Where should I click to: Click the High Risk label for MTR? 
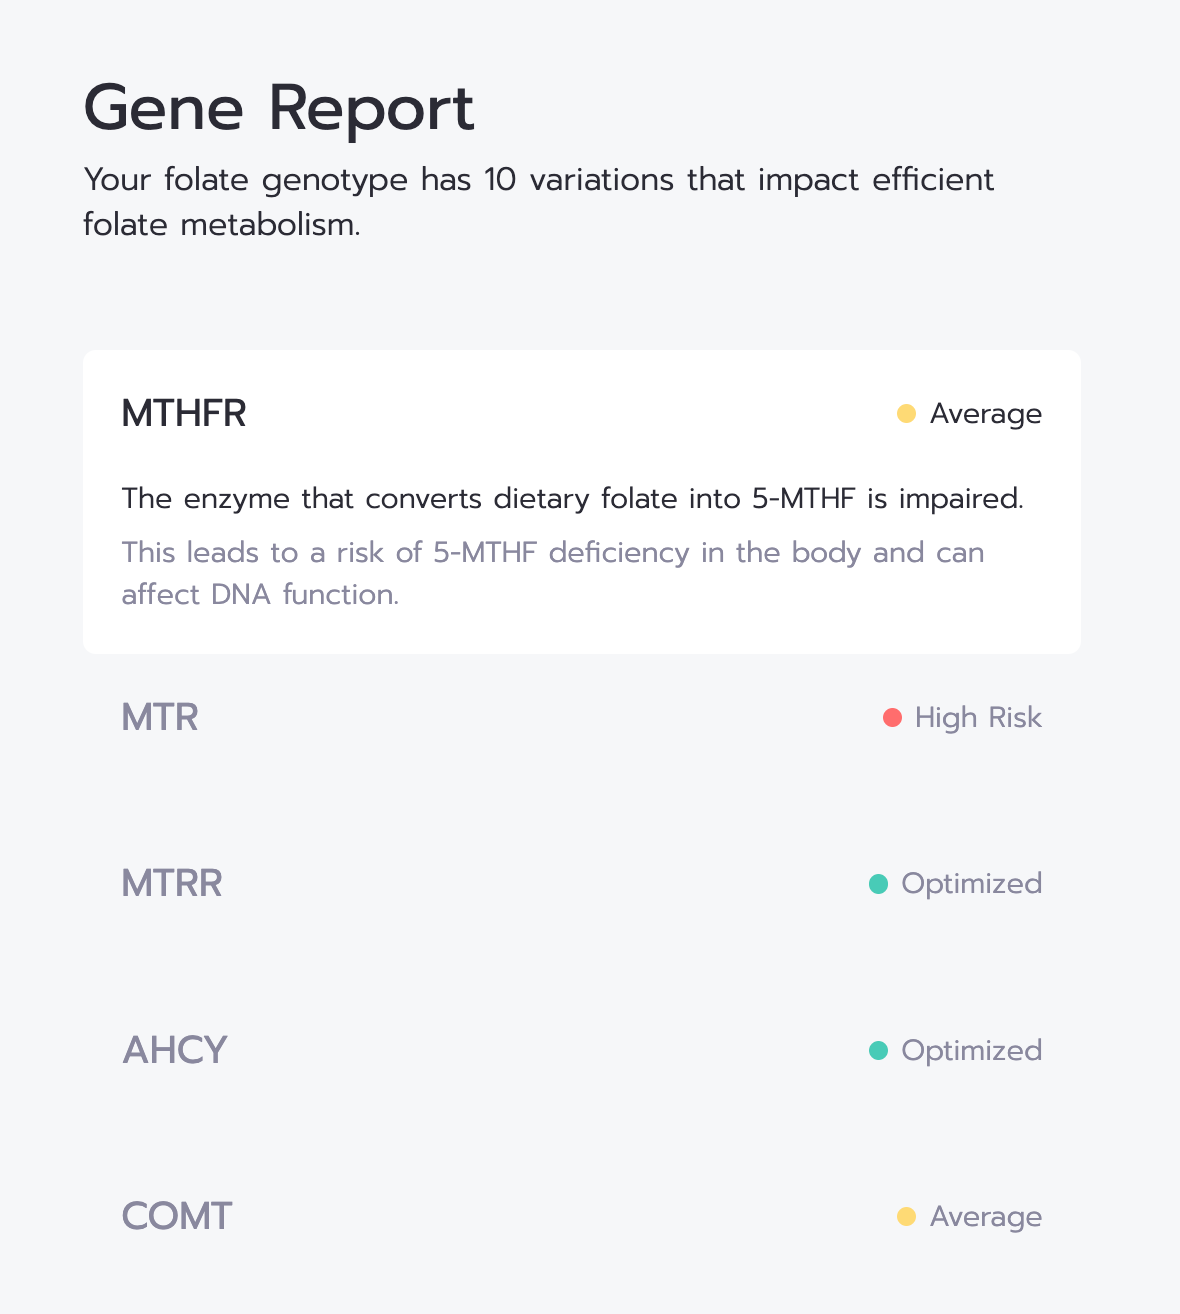pyautogui.click(x=978, y=718)
